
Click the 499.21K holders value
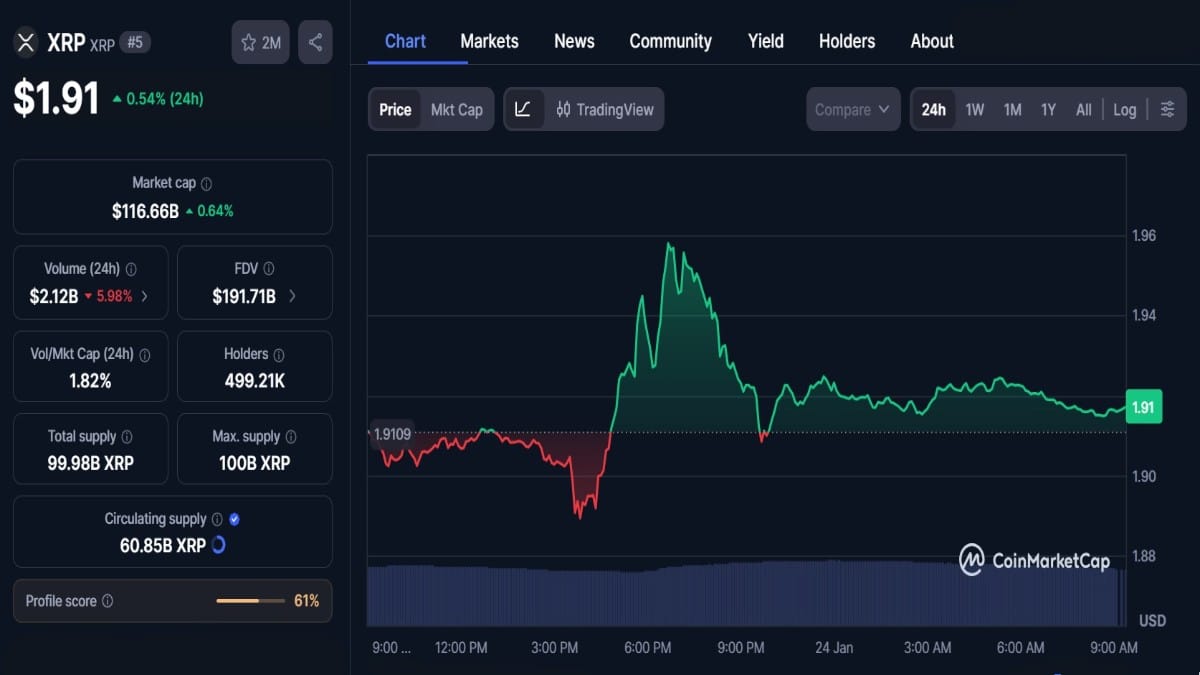coord(255,381)
